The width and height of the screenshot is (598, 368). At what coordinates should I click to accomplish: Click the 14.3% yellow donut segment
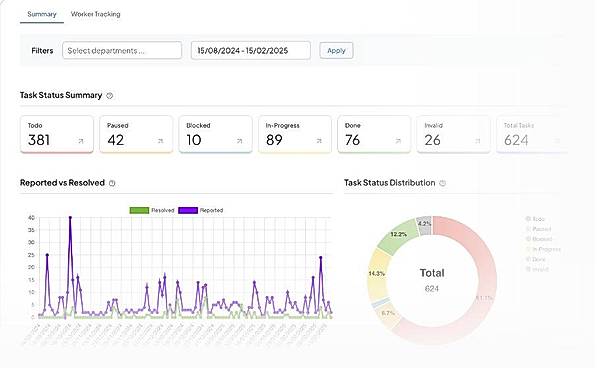[x=378, y=273]
